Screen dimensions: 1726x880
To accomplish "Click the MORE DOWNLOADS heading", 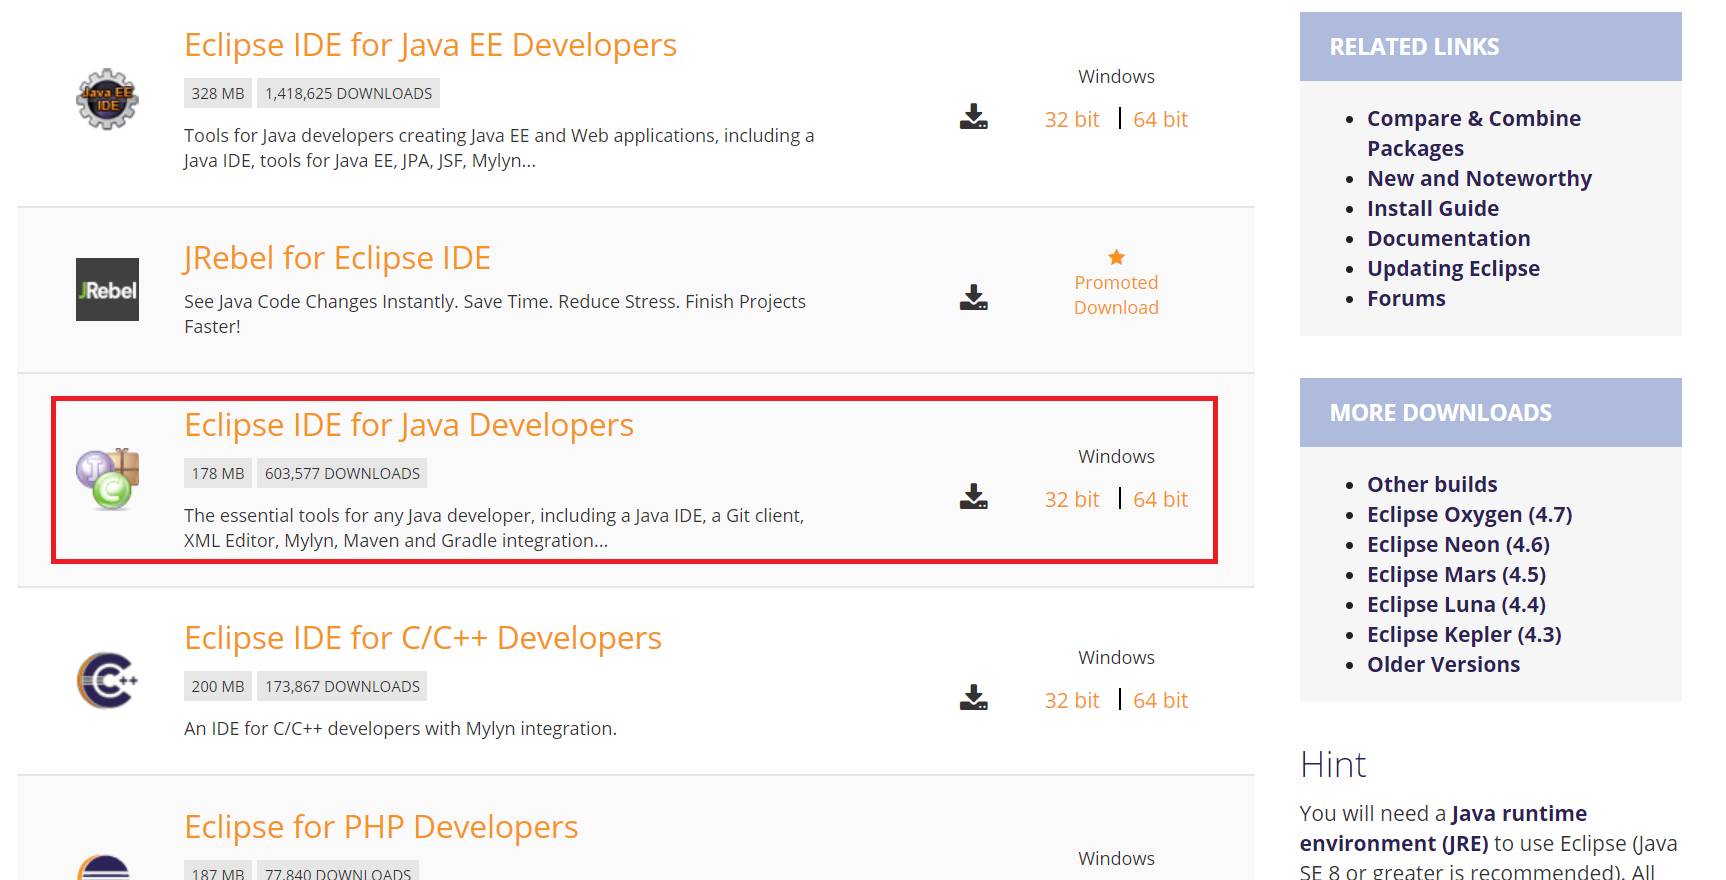I will click(1440, 413).
